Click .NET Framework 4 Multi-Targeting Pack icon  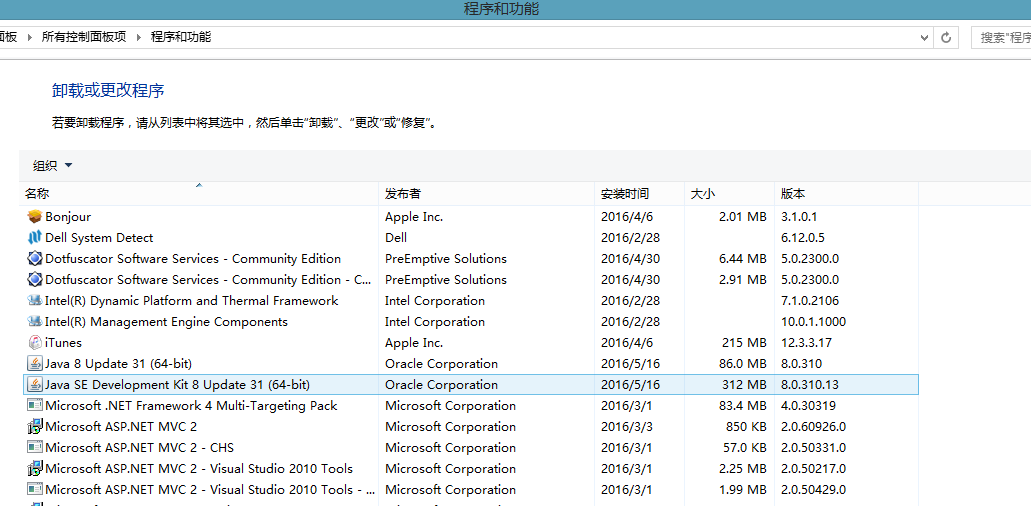point(35,405)
